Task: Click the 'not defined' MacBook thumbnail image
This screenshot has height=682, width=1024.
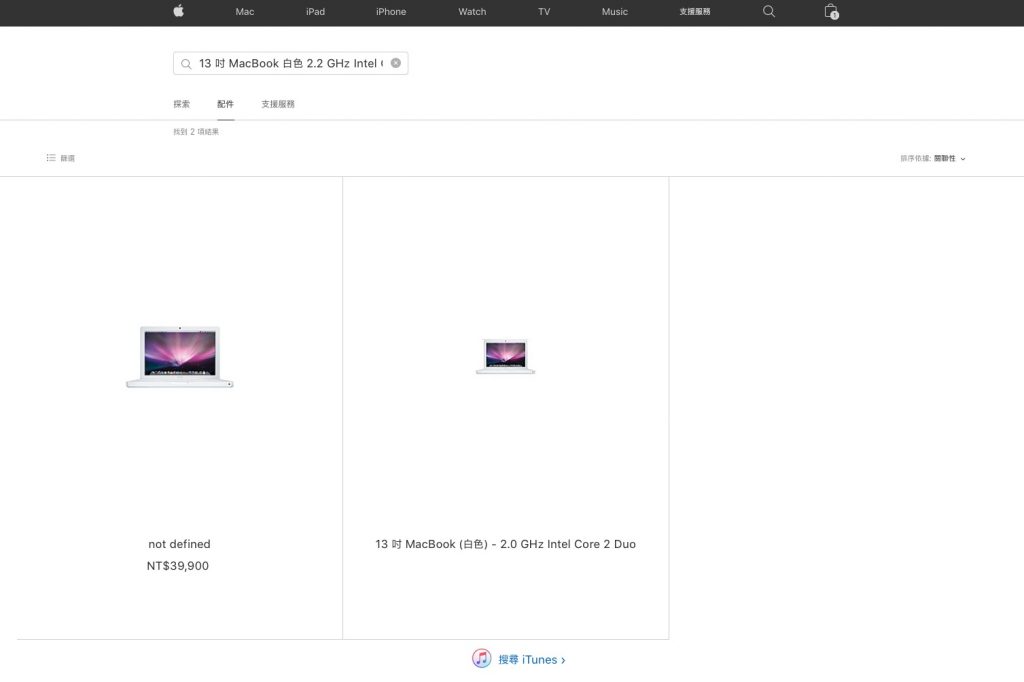Action: (x=180, y=356)
